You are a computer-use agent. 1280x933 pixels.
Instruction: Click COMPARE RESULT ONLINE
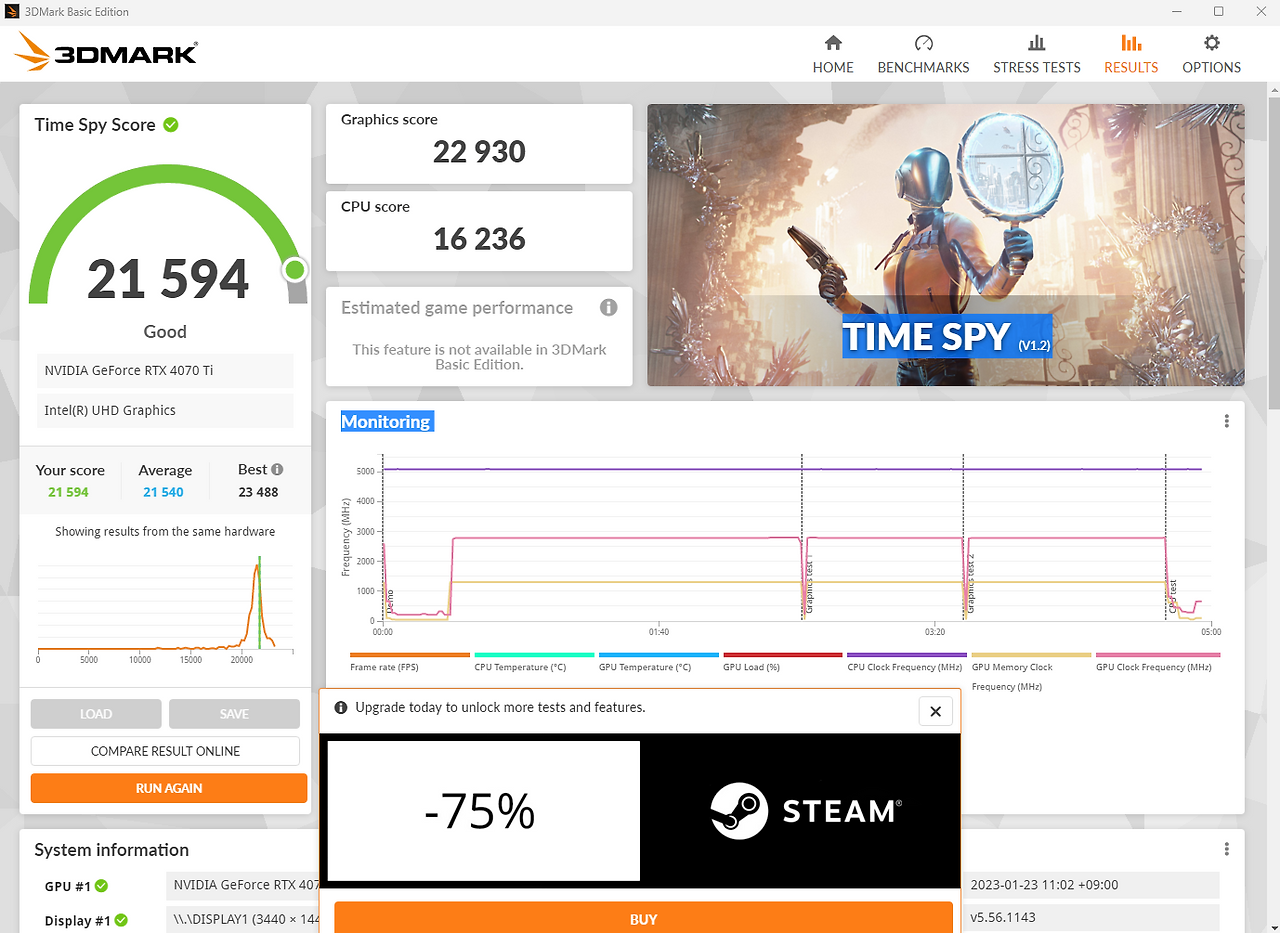point(165,751)
